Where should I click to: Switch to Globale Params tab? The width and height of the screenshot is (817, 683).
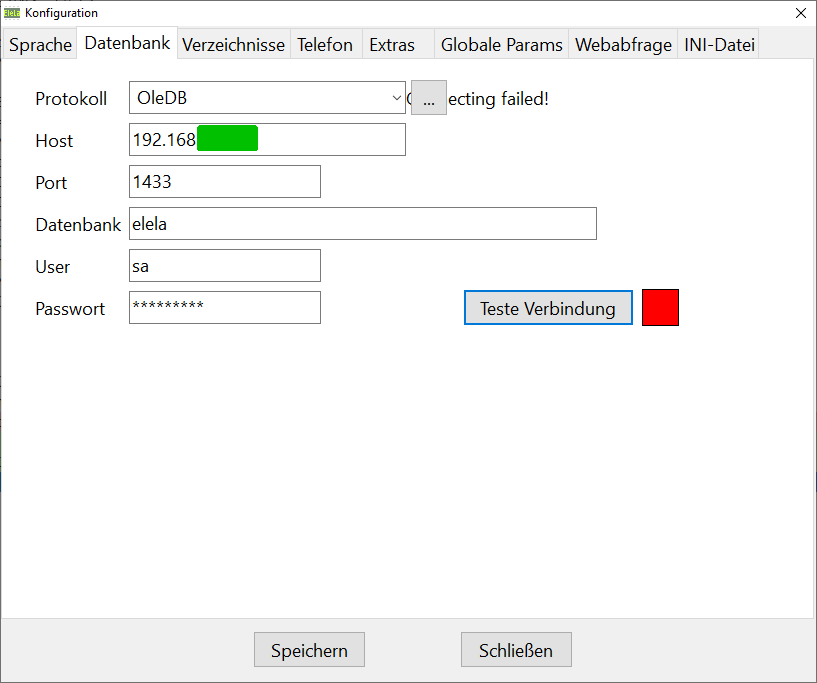click(x=502, y=45)
